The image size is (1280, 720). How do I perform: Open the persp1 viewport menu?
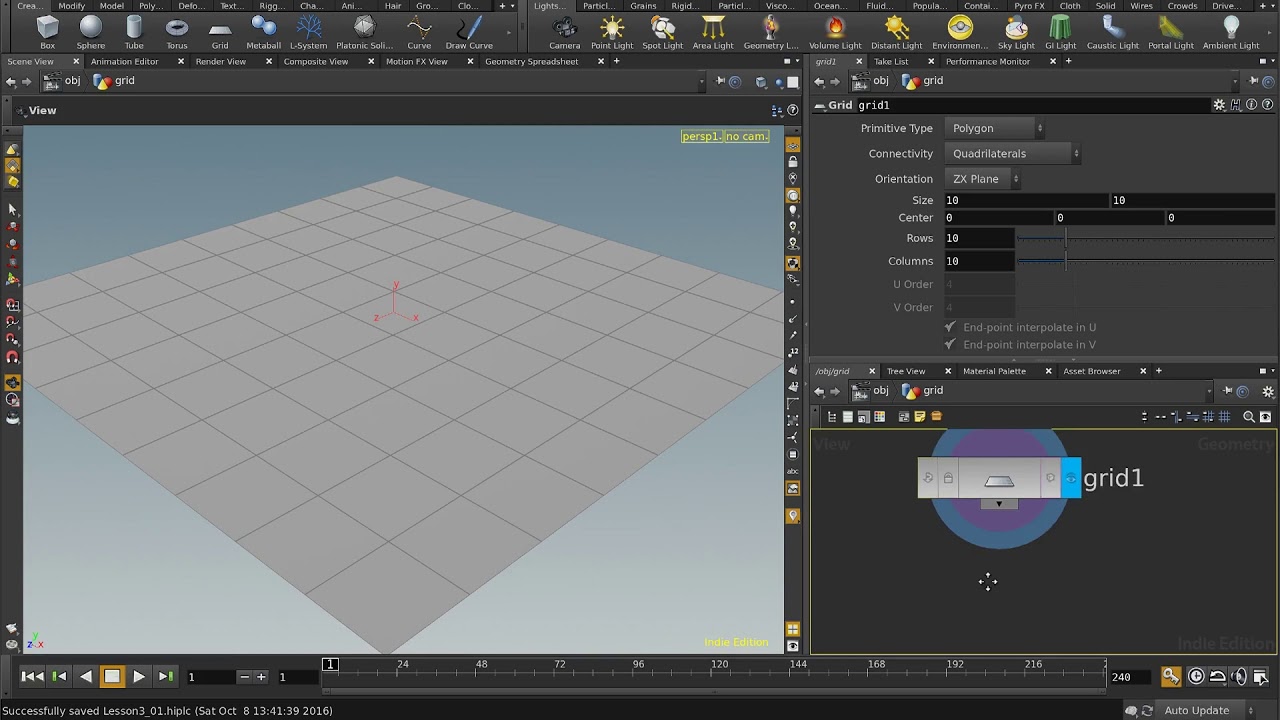pos(701,136)
